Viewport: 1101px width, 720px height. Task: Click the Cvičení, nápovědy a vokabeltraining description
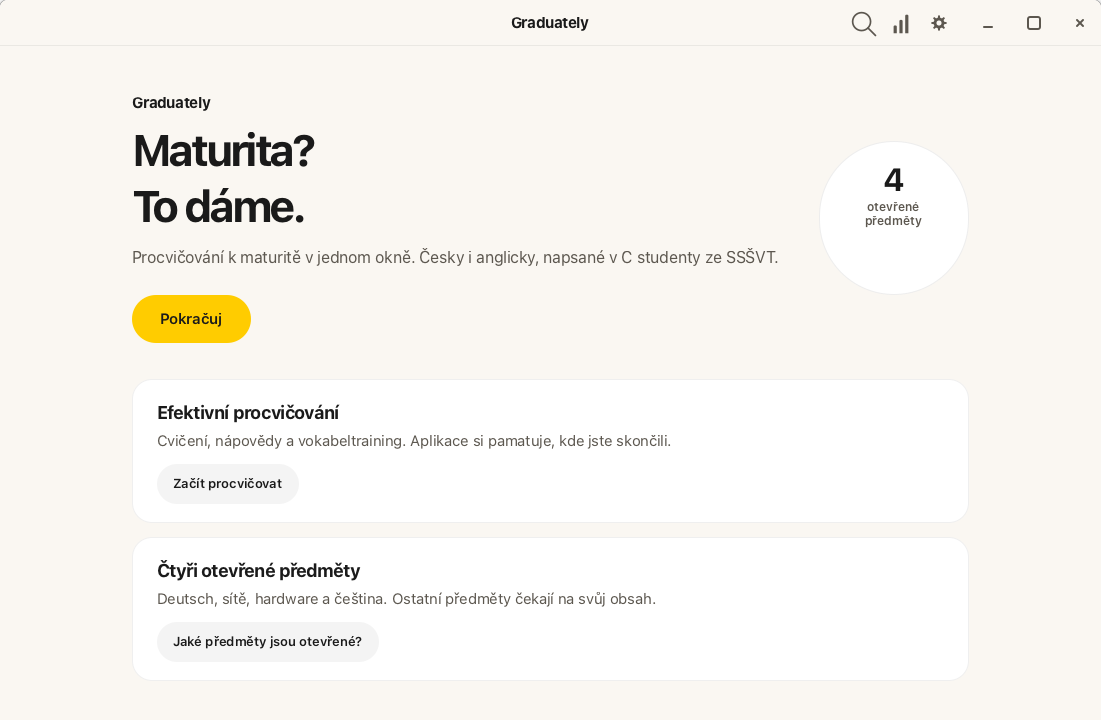click(414, 441)
